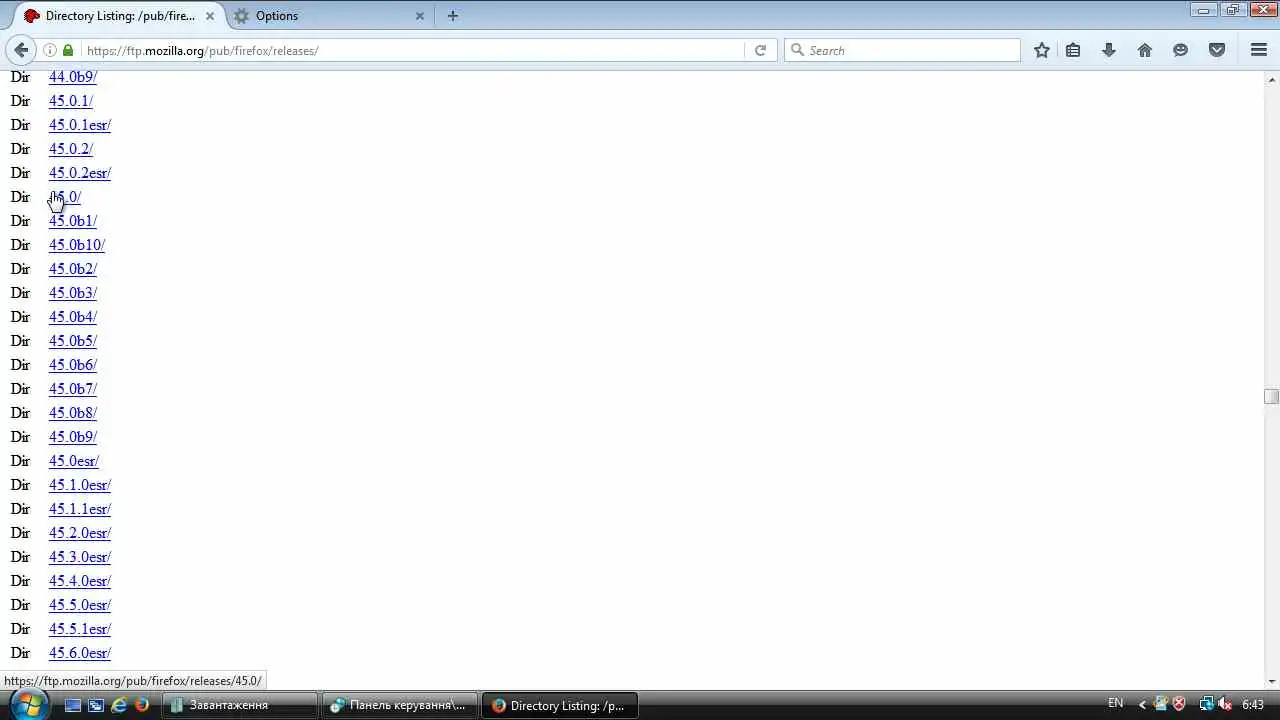Select the Directory Listing tab
The height and width of the screenshot is (720, 1280).
118,16
